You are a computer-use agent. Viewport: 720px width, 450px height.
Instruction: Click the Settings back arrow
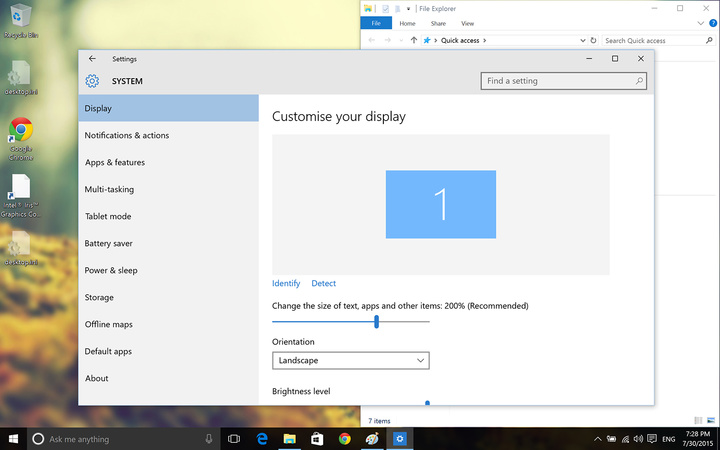click(x=92, y=59)
